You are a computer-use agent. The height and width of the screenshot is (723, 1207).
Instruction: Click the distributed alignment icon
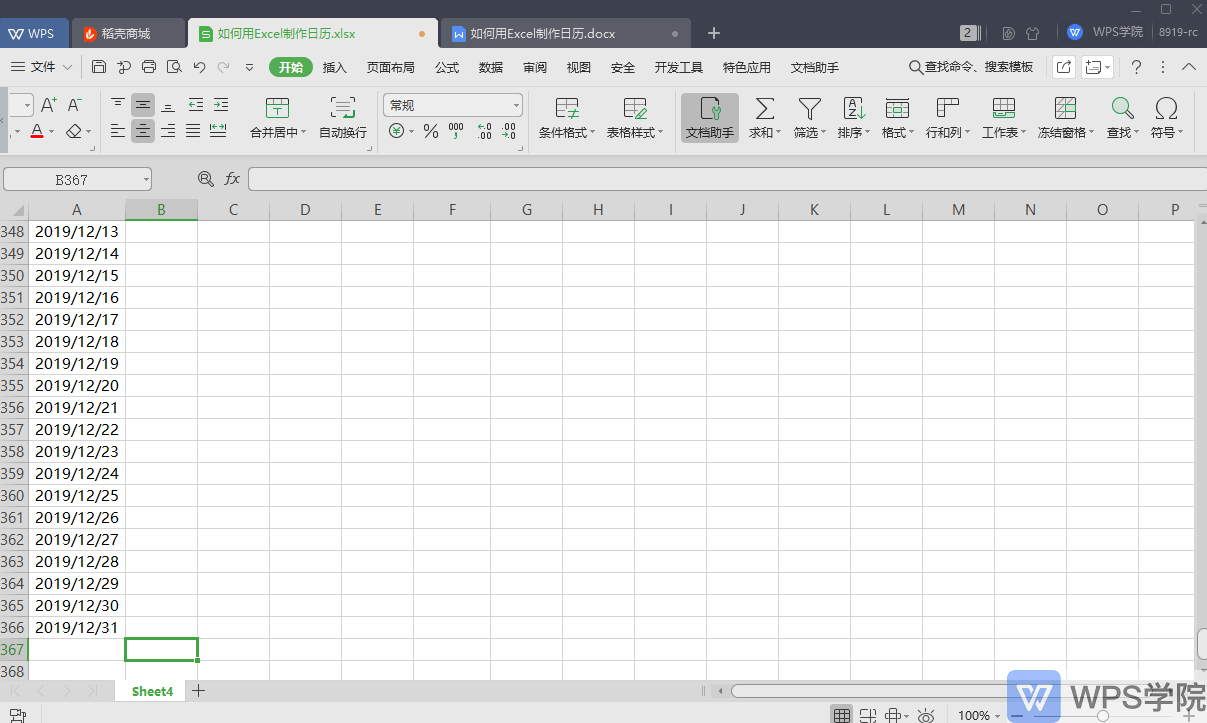coord(218,131)
